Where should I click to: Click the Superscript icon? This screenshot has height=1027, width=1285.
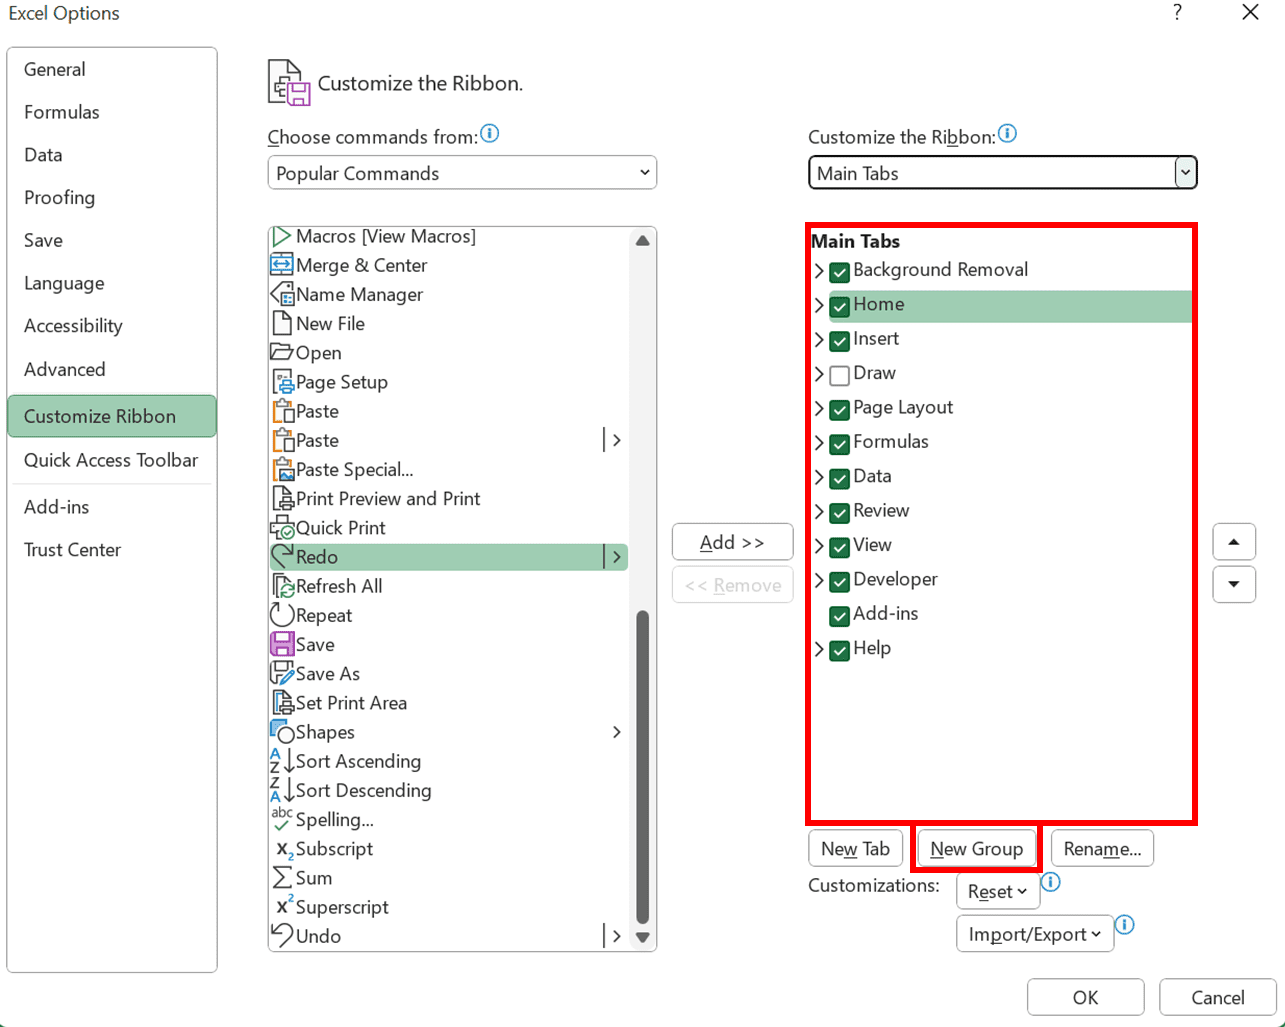[x=284, y=906]
